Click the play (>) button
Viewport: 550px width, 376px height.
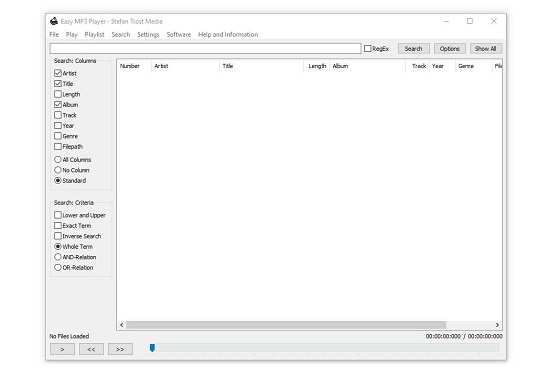[x=62, y=349]
